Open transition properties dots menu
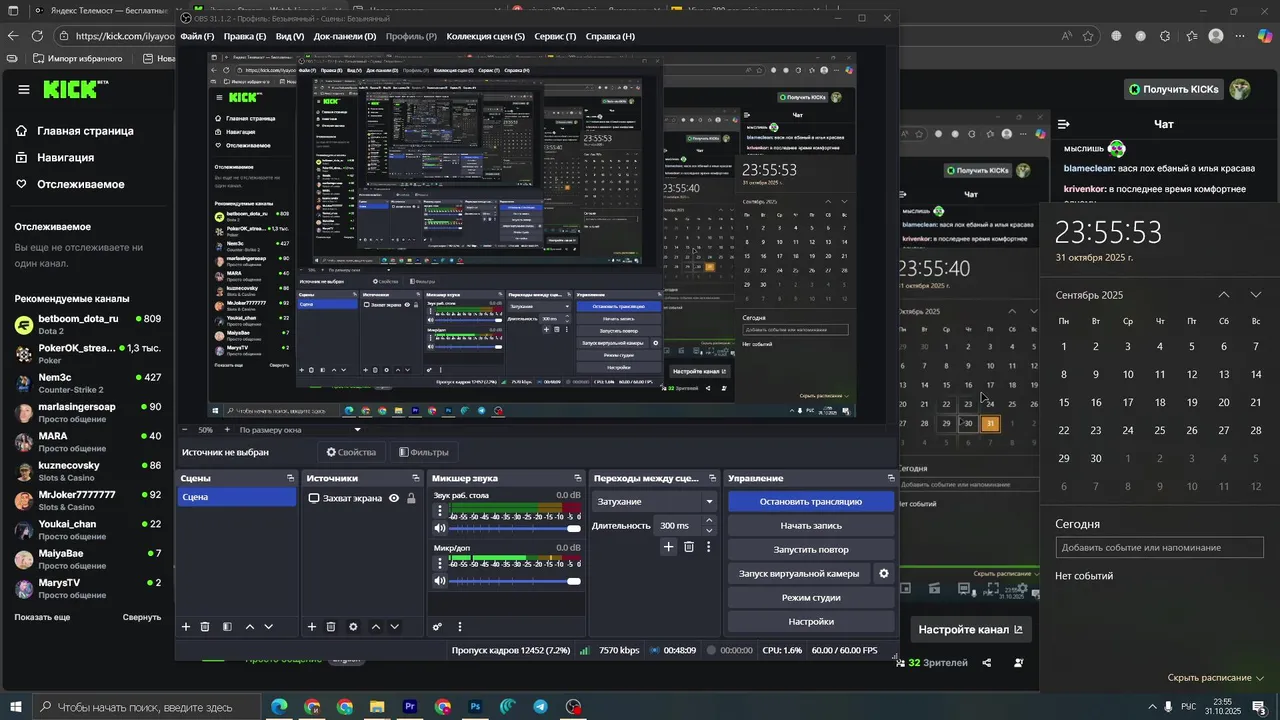Screen dimensions: 1280x720 tap(709, 547)
